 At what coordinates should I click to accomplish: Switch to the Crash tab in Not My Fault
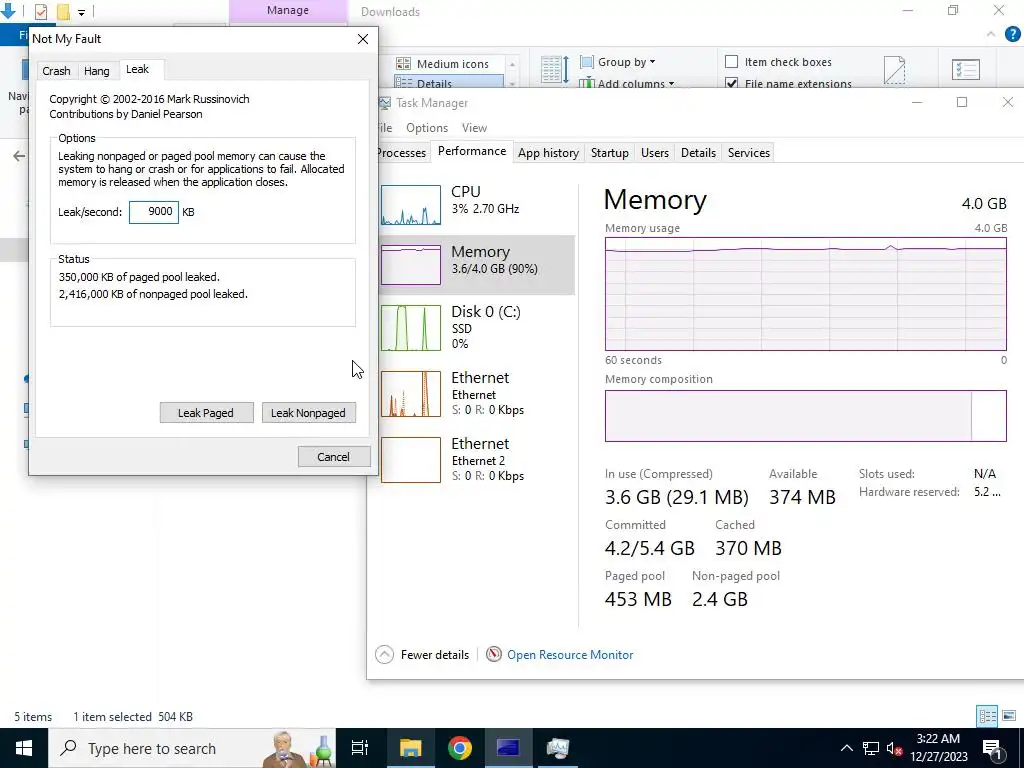pos(56,71)
